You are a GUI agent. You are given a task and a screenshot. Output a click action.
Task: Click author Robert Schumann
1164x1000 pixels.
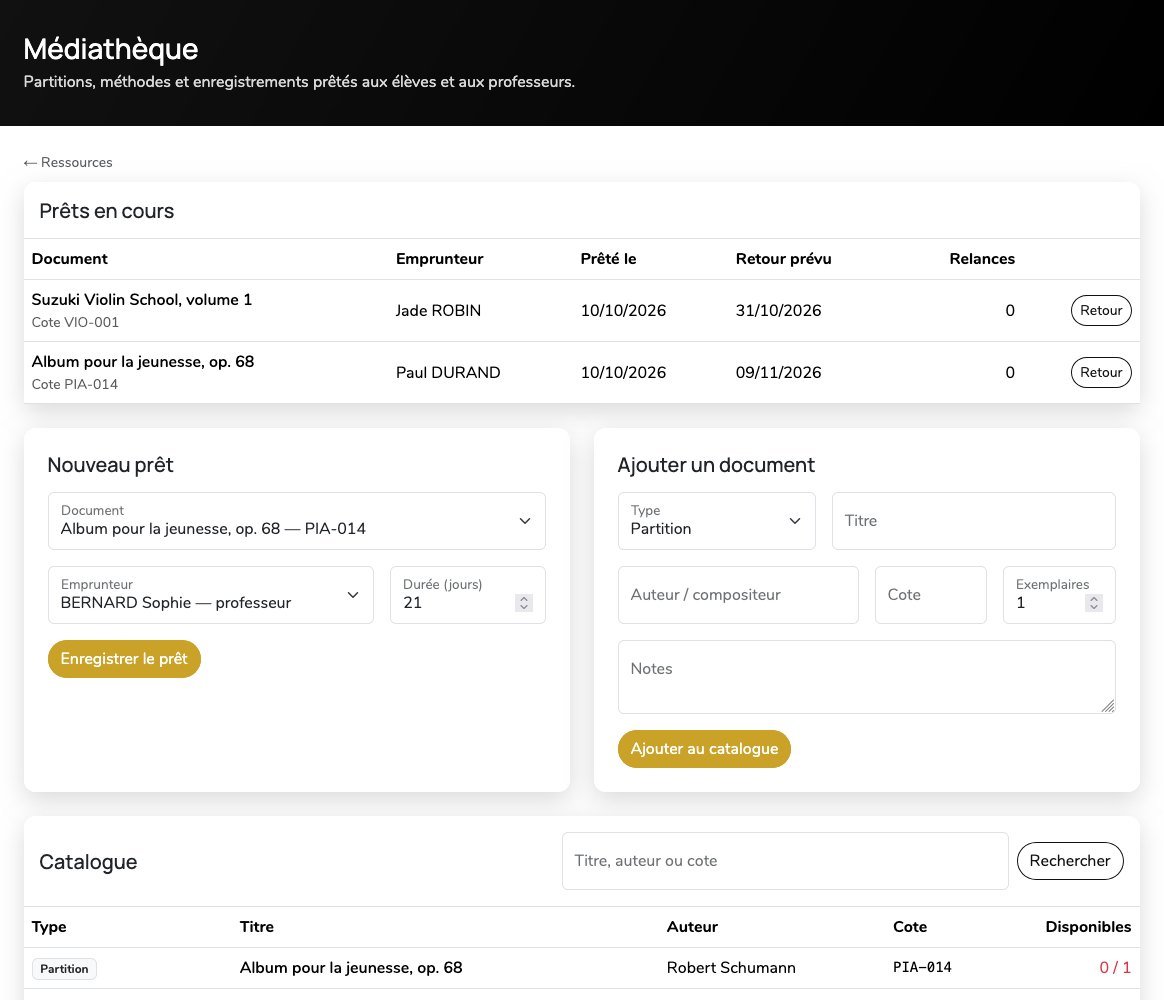click(x=730, y=968)
